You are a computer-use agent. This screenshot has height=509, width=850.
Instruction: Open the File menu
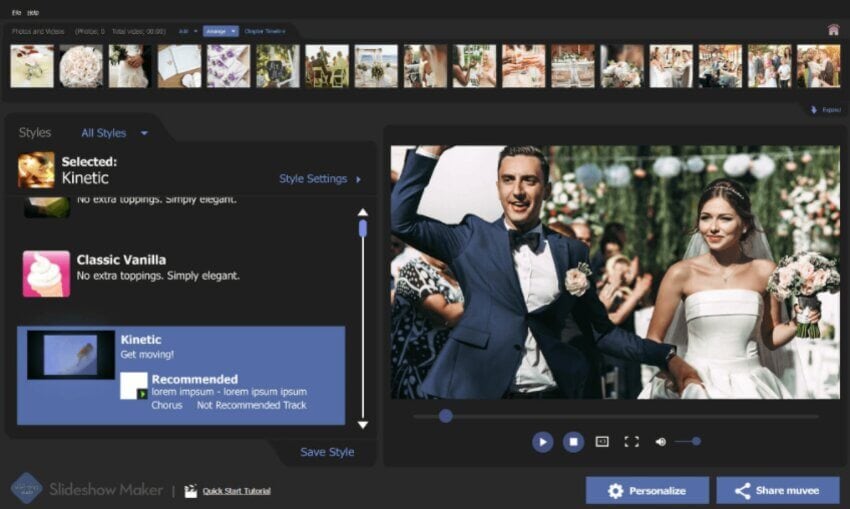tap(16, 12)
